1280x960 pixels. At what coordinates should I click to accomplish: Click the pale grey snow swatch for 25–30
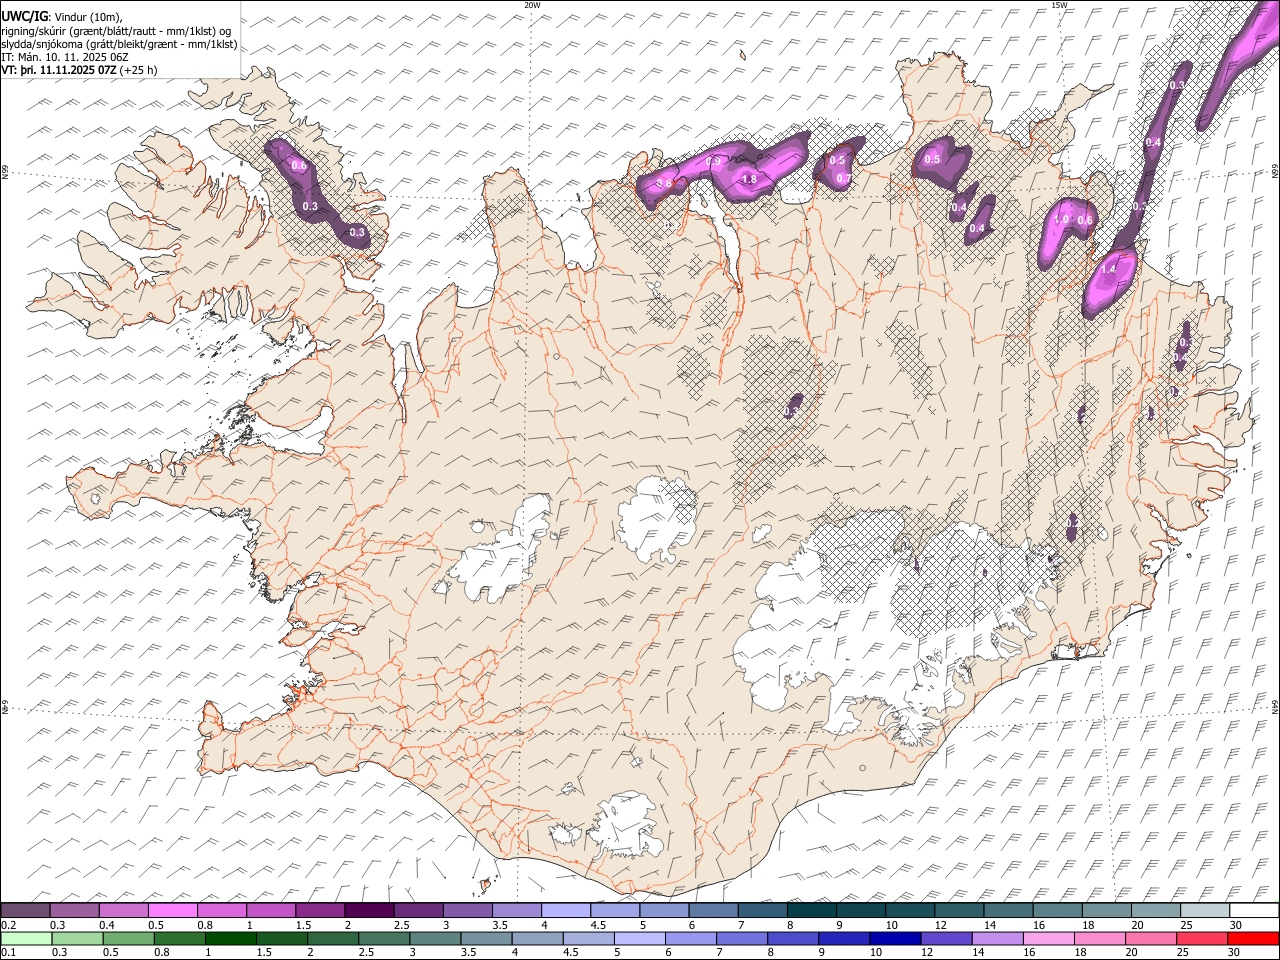[1204, 910]
